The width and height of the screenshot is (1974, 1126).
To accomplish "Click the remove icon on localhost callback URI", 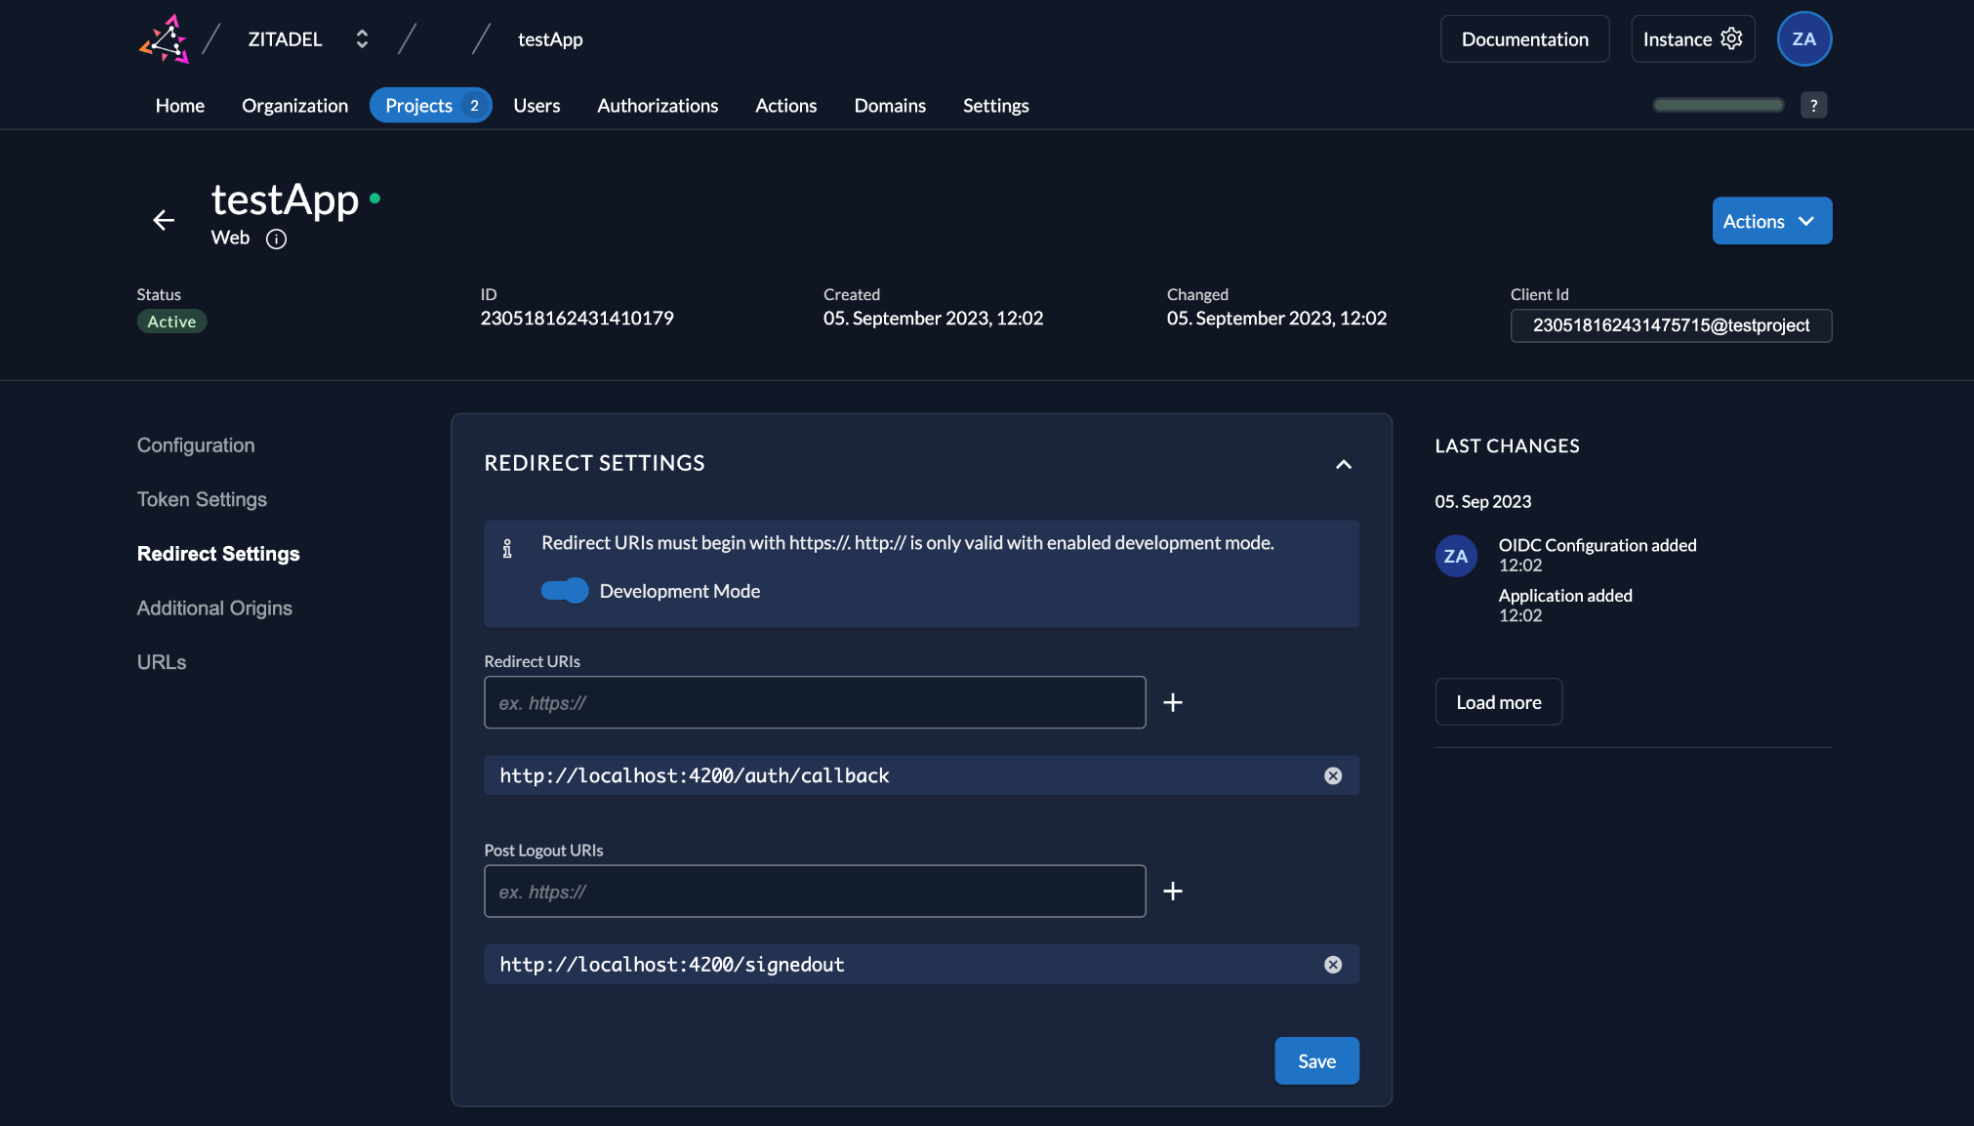I will coord(1333,775).
